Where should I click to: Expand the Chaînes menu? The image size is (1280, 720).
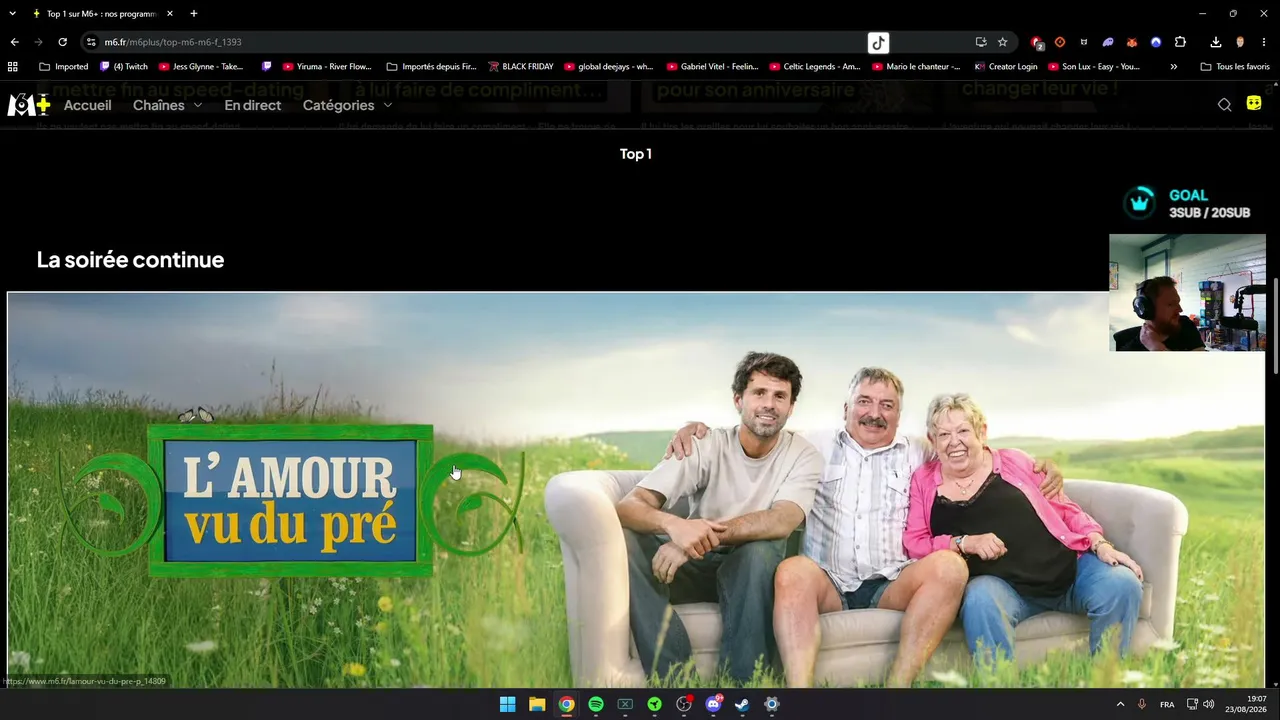(x=167, y=105)
